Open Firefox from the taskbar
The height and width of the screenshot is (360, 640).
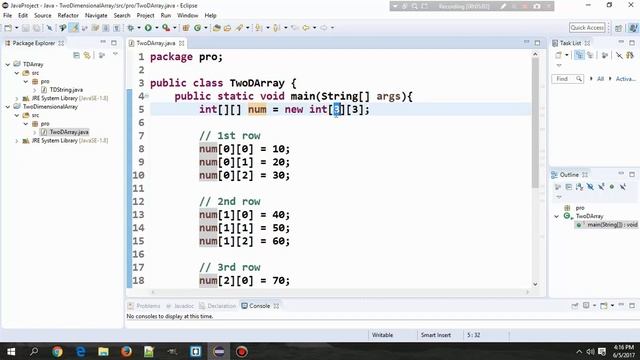pos(126,351)
